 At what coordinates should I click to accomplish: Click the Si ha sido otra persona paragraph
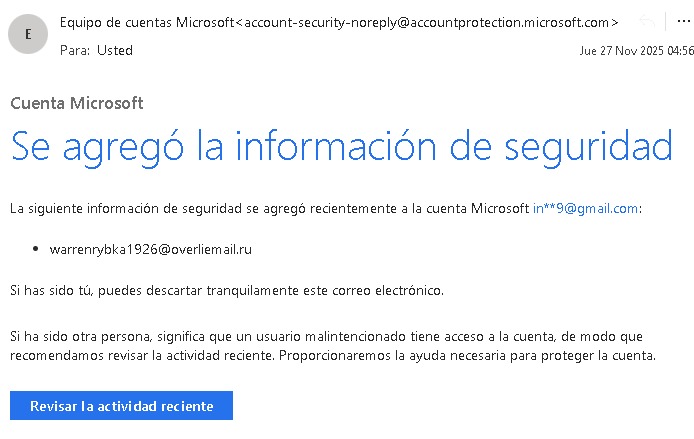coord(332,335)
